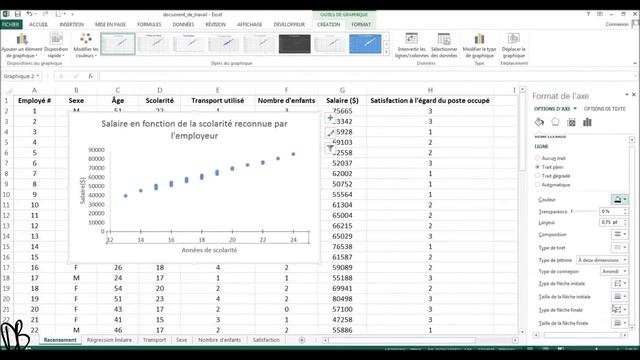Screen dimensions: 640x360
Task: Click the chart title text
Action: [x=194, y=129]
